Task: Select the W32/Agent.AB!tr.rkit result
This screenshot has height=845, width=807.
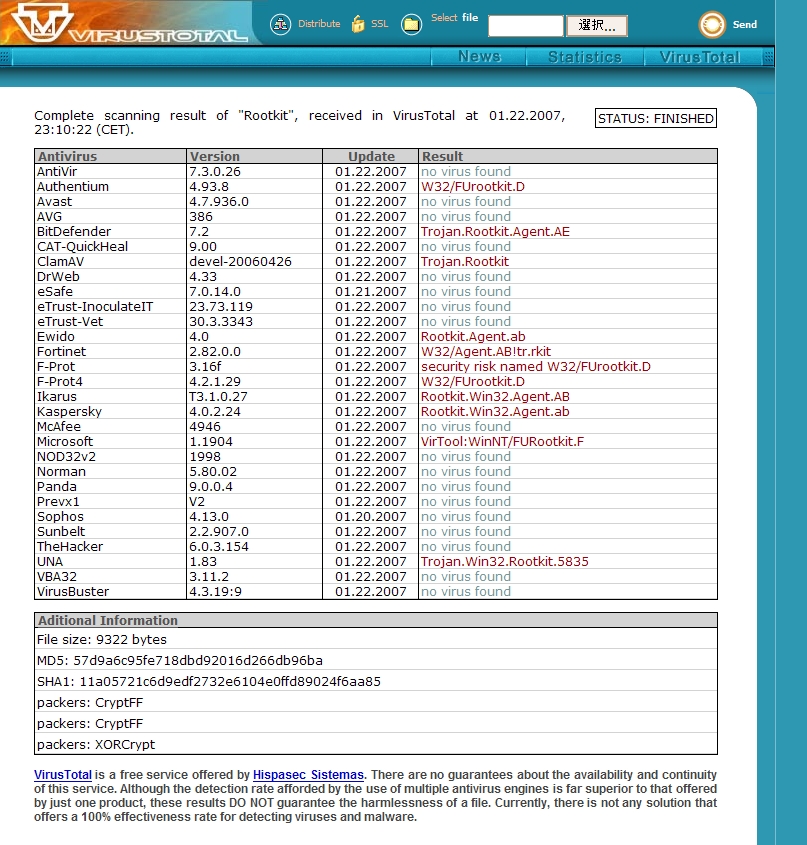Action: (x=486, y=352)
